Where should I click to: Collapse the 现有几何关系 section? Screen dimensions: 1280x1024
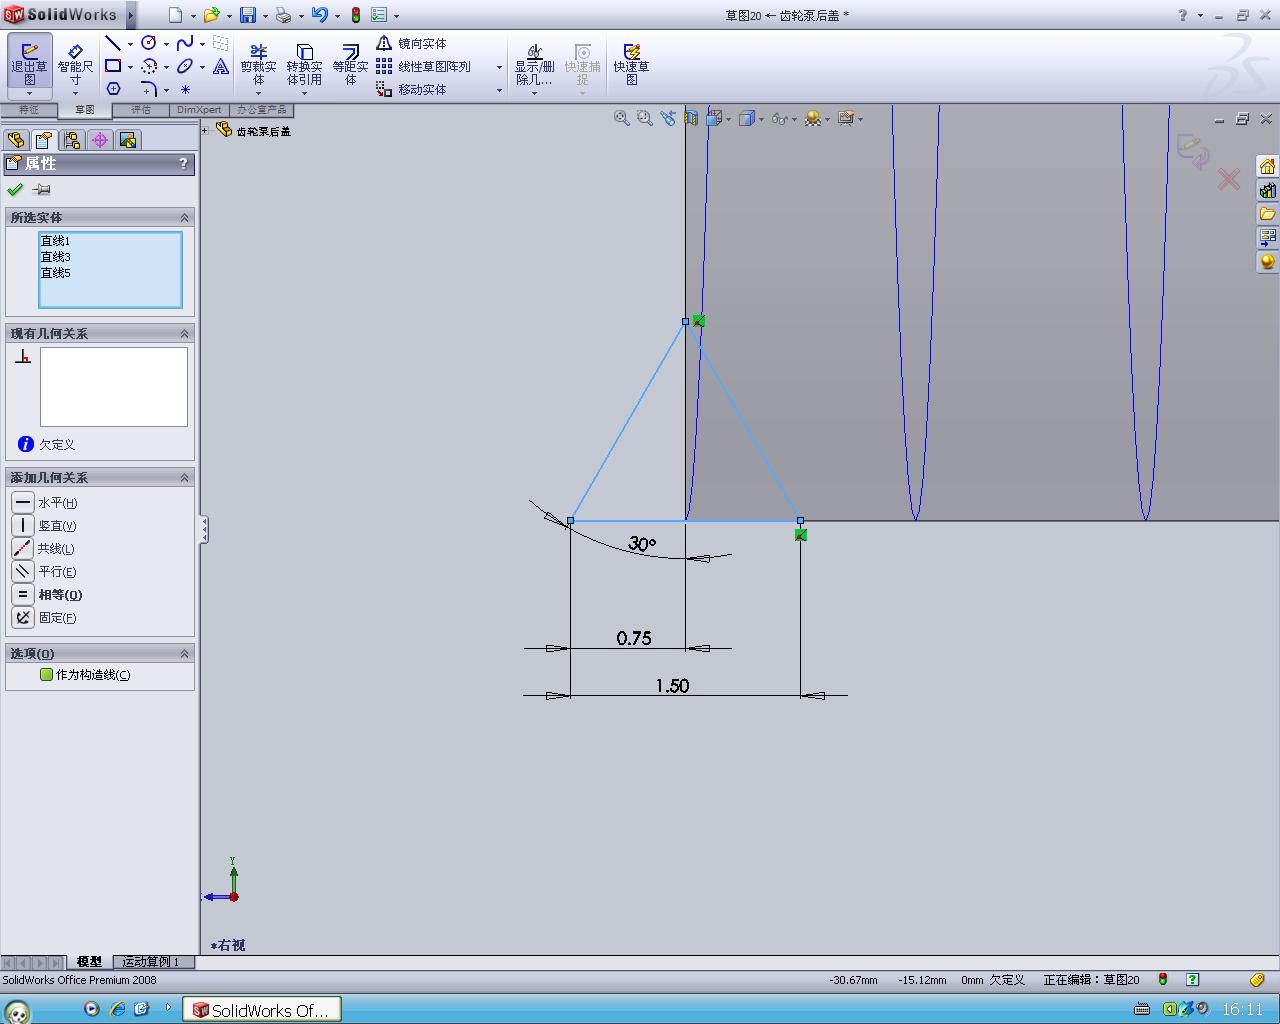[184, 333]
